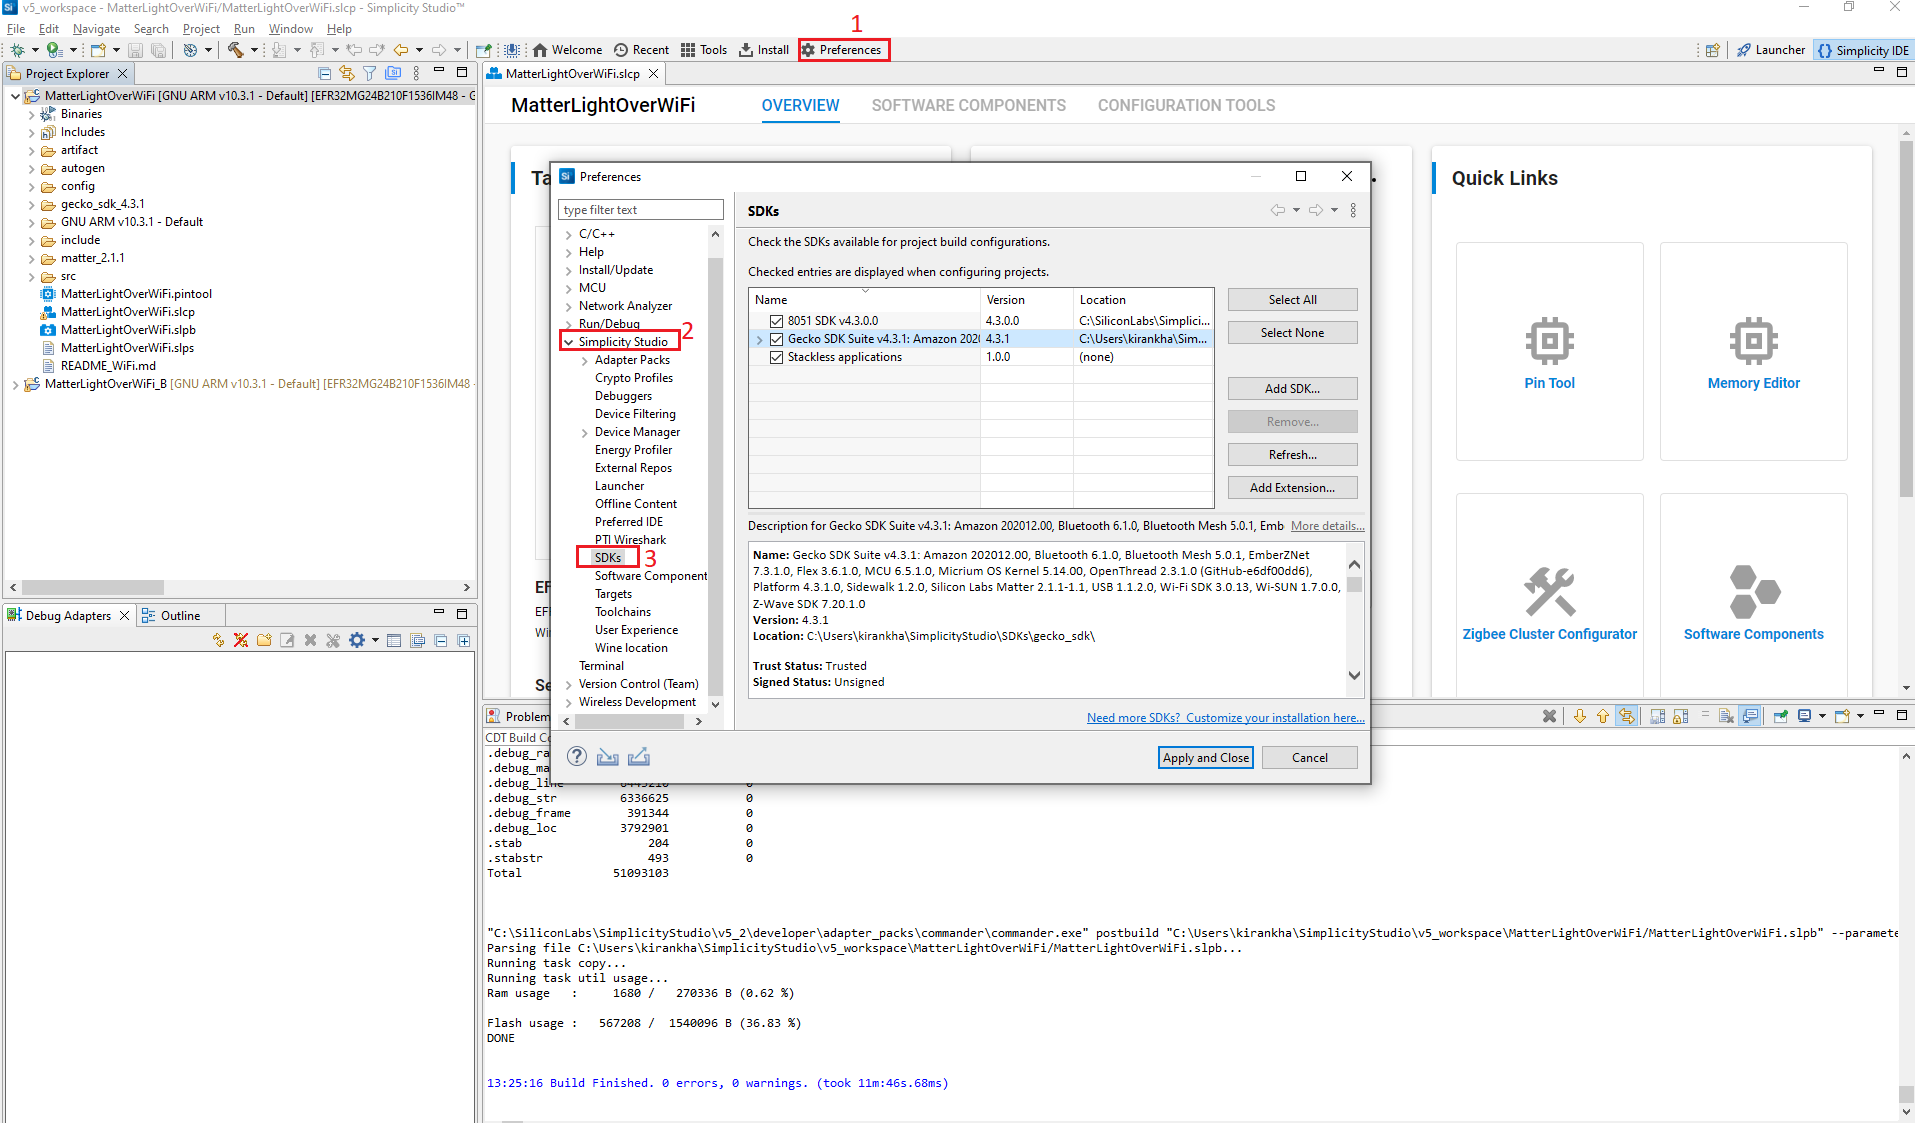This screenshot has height=1123, width=1915.
Task: Click the type filter text field
Action: 640,210
